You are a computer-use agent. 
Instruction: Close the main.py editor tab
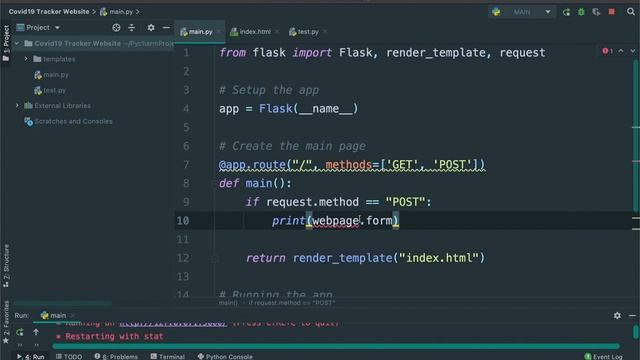pyautogui.click(x=219, y=31)
